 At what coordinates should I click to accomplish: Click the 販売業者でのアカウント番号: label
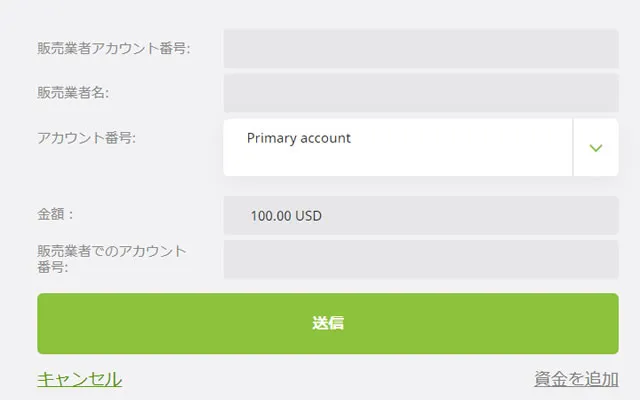tap(112, 259)
